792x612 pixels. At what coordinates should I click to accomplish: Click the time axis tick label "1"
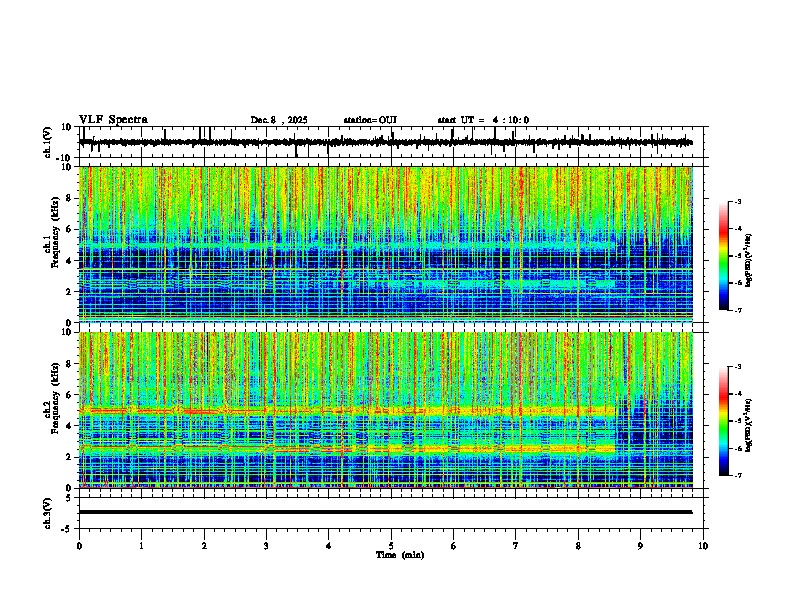[141, 546]
